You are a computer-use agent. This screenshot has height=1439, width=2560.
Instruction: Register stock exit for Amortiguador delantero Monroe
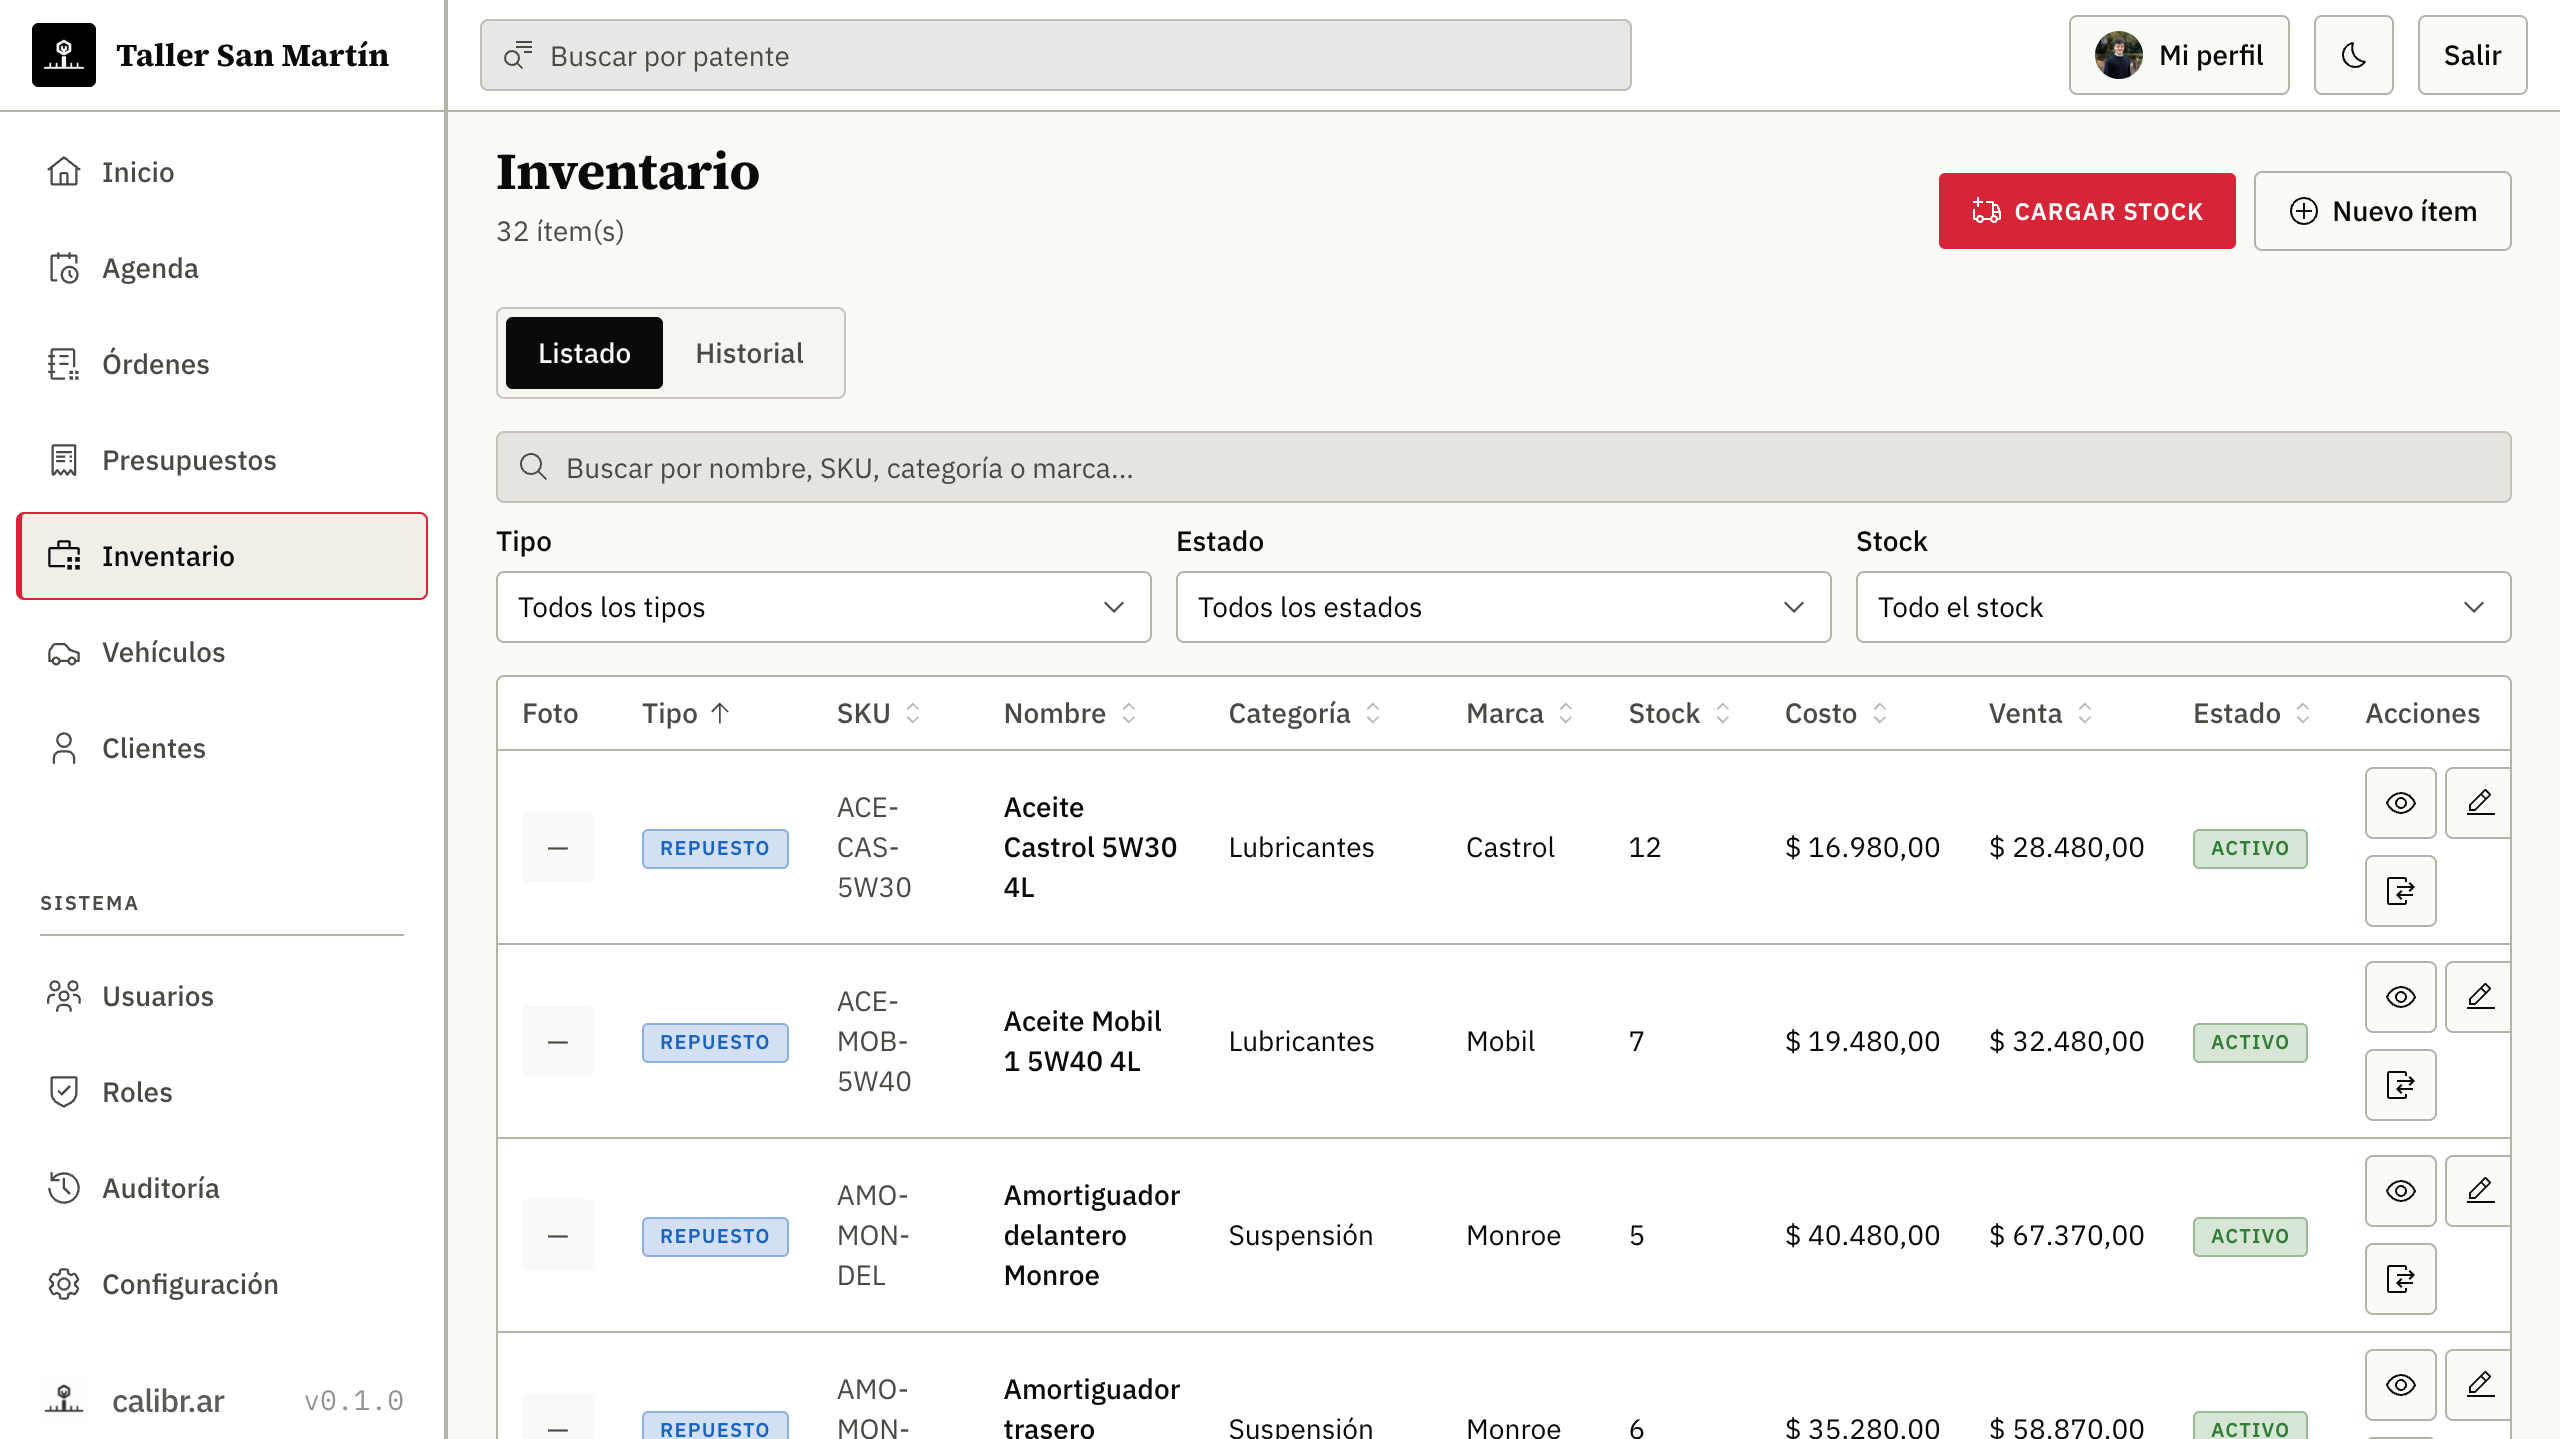click(x=2400, y=1279)
